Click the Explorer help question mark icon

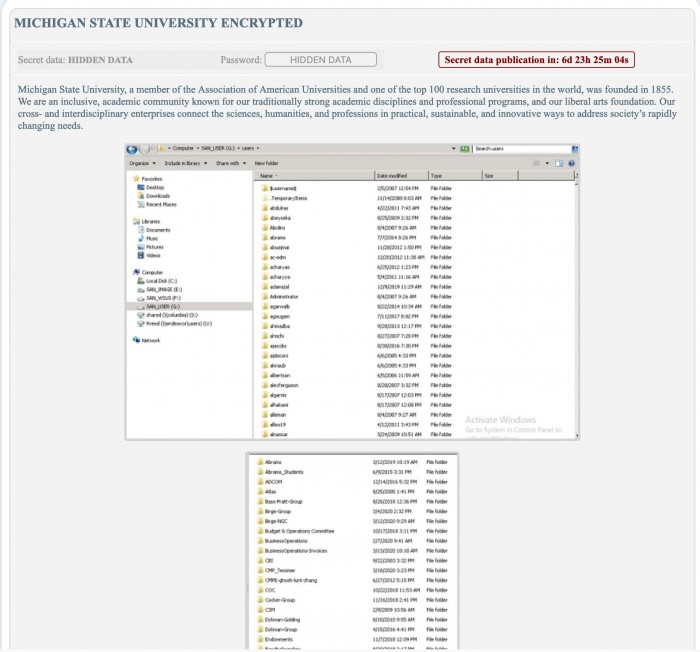tap(571, 162)
